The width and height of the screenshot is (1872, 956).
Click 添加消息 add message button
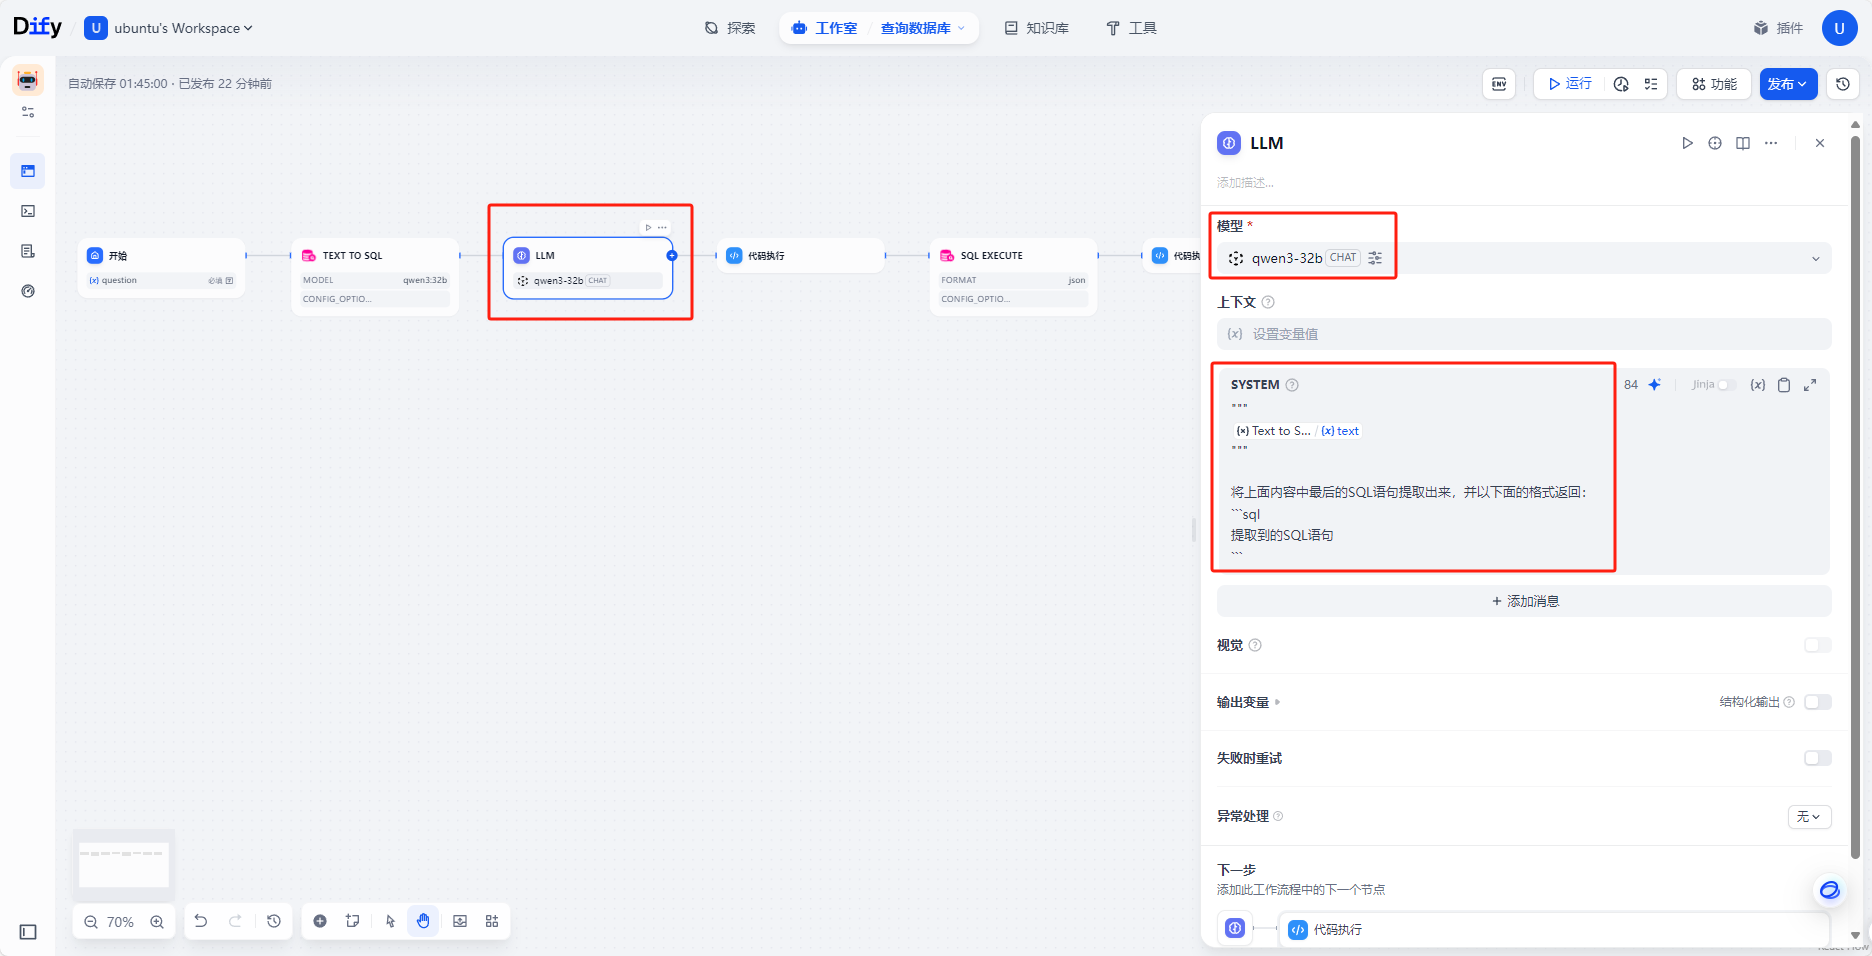pos(1524,601)
